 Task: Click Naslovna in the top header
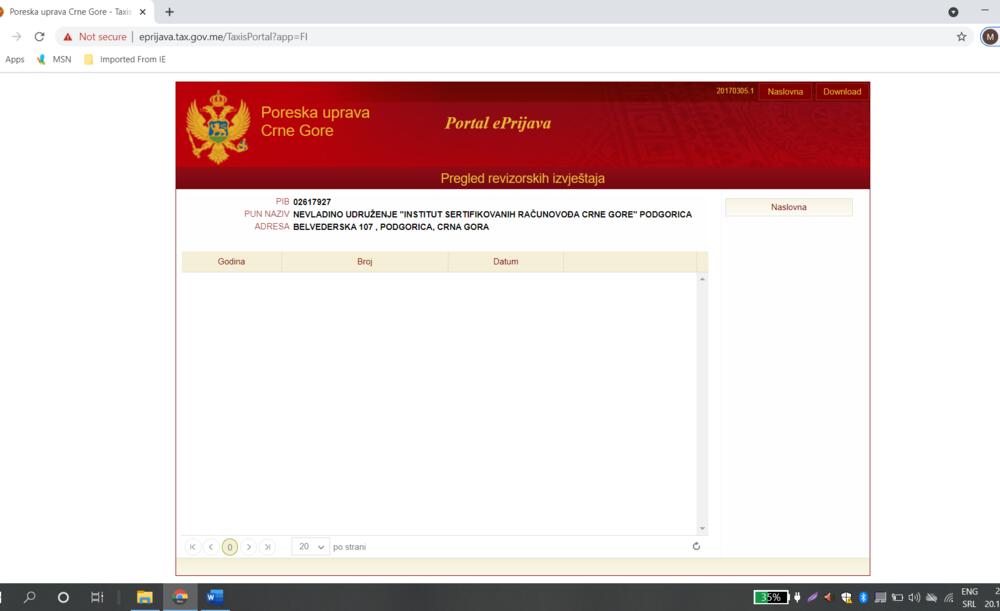(785, 91)
